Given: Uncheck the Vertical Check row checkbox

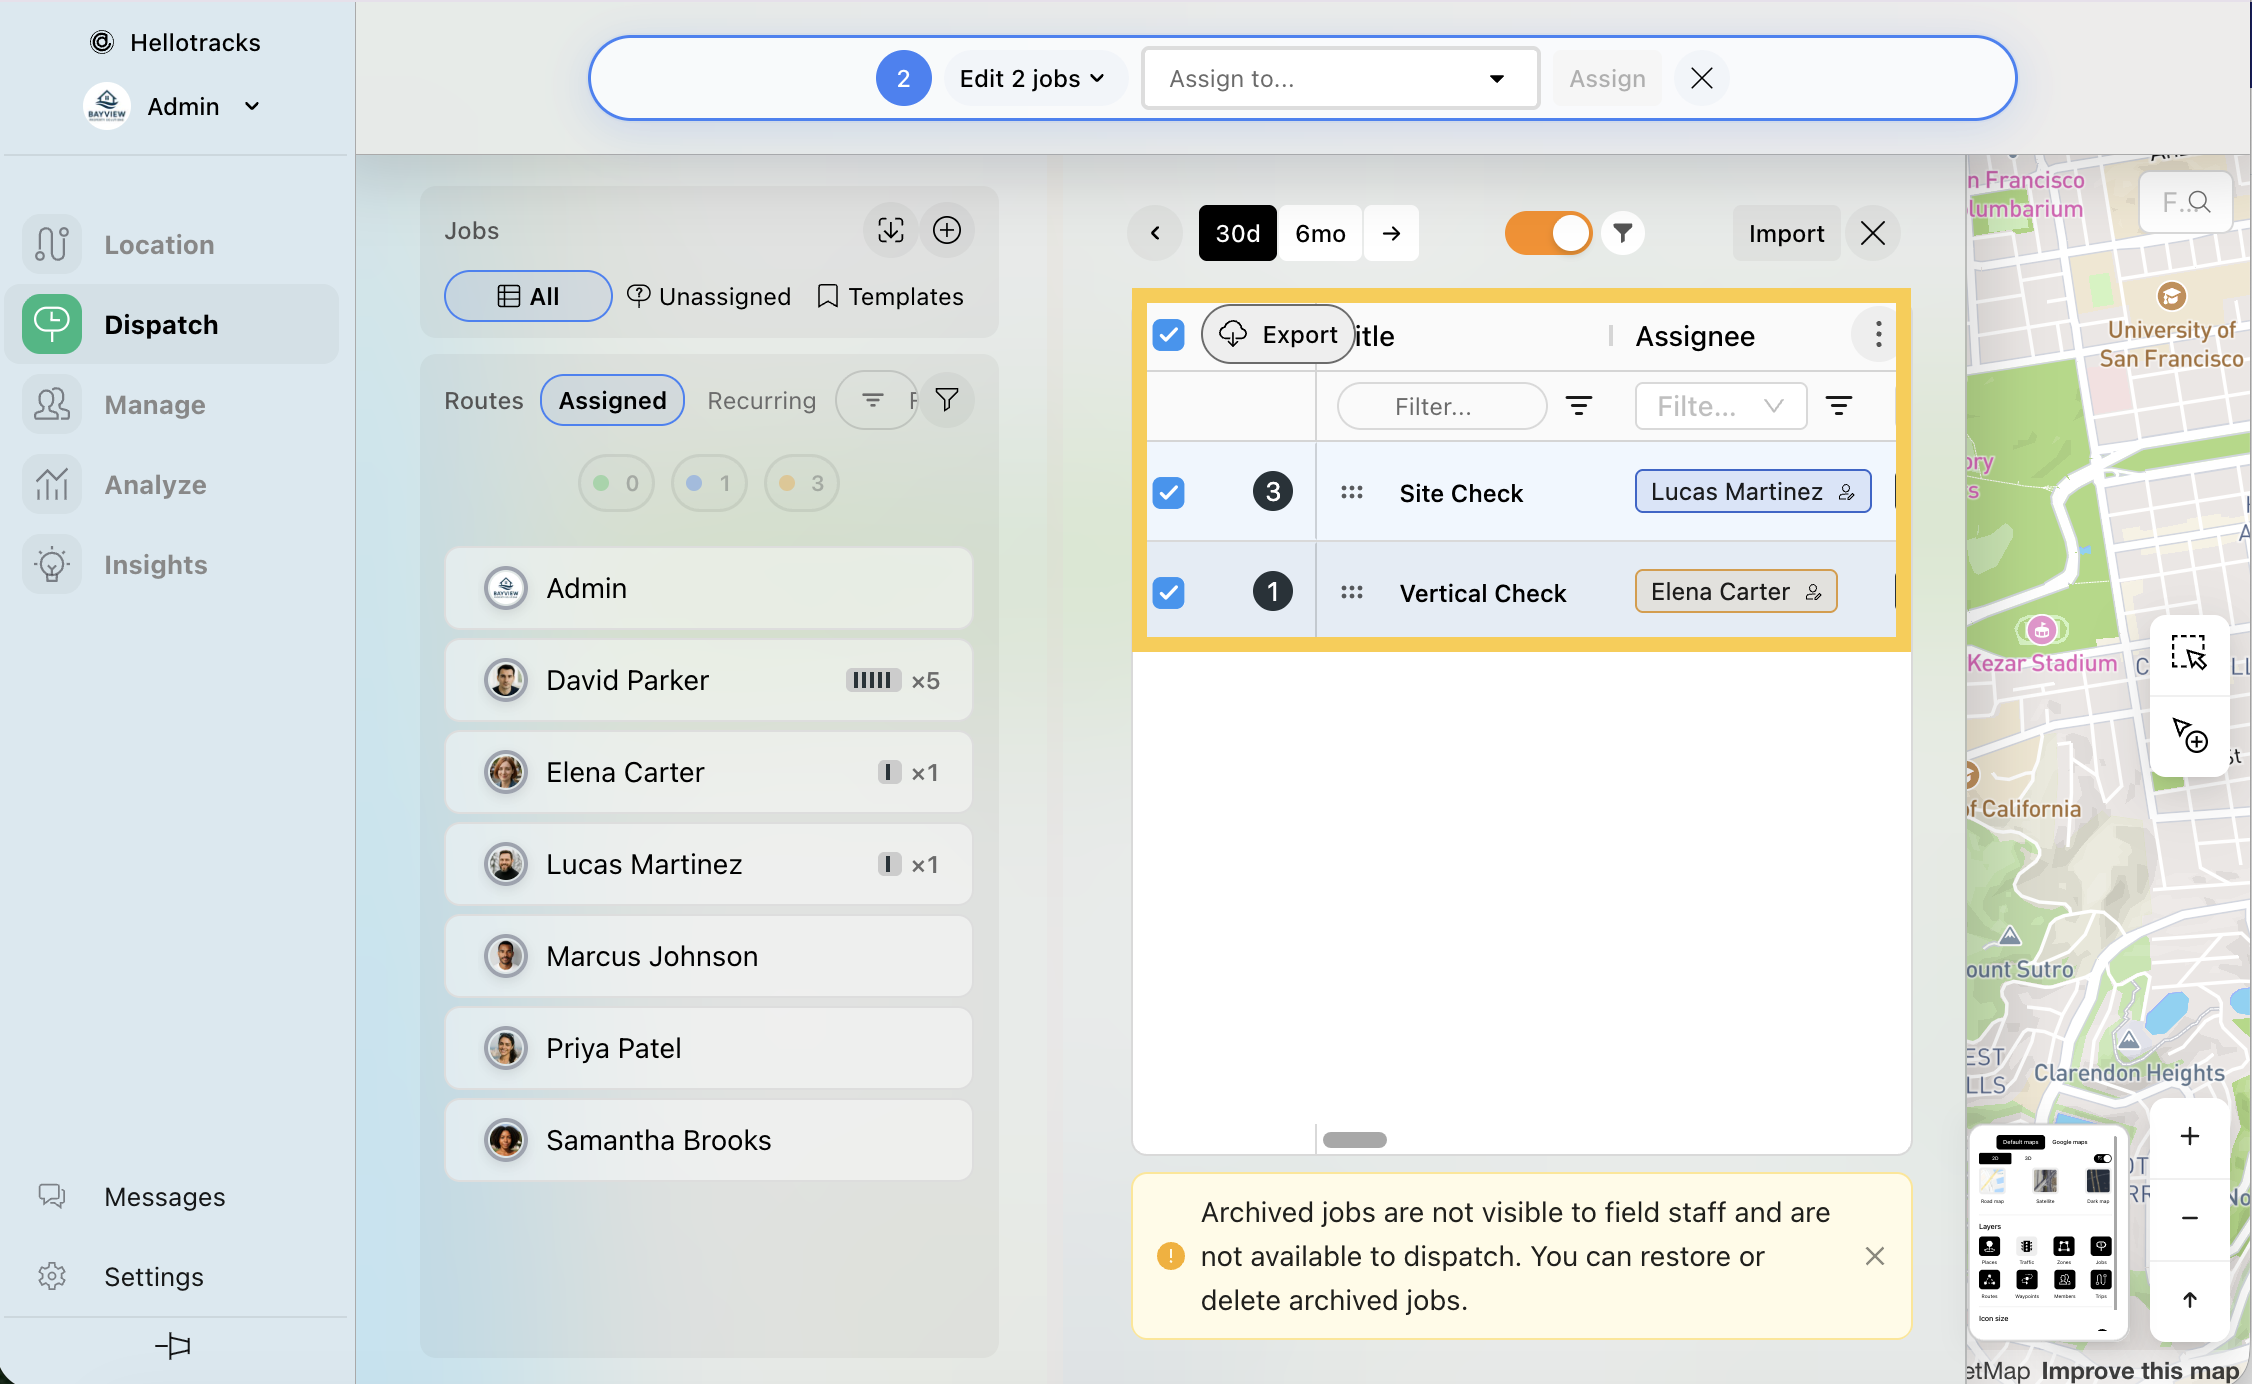Looking at the screenshot, I should click(1168, 592).
